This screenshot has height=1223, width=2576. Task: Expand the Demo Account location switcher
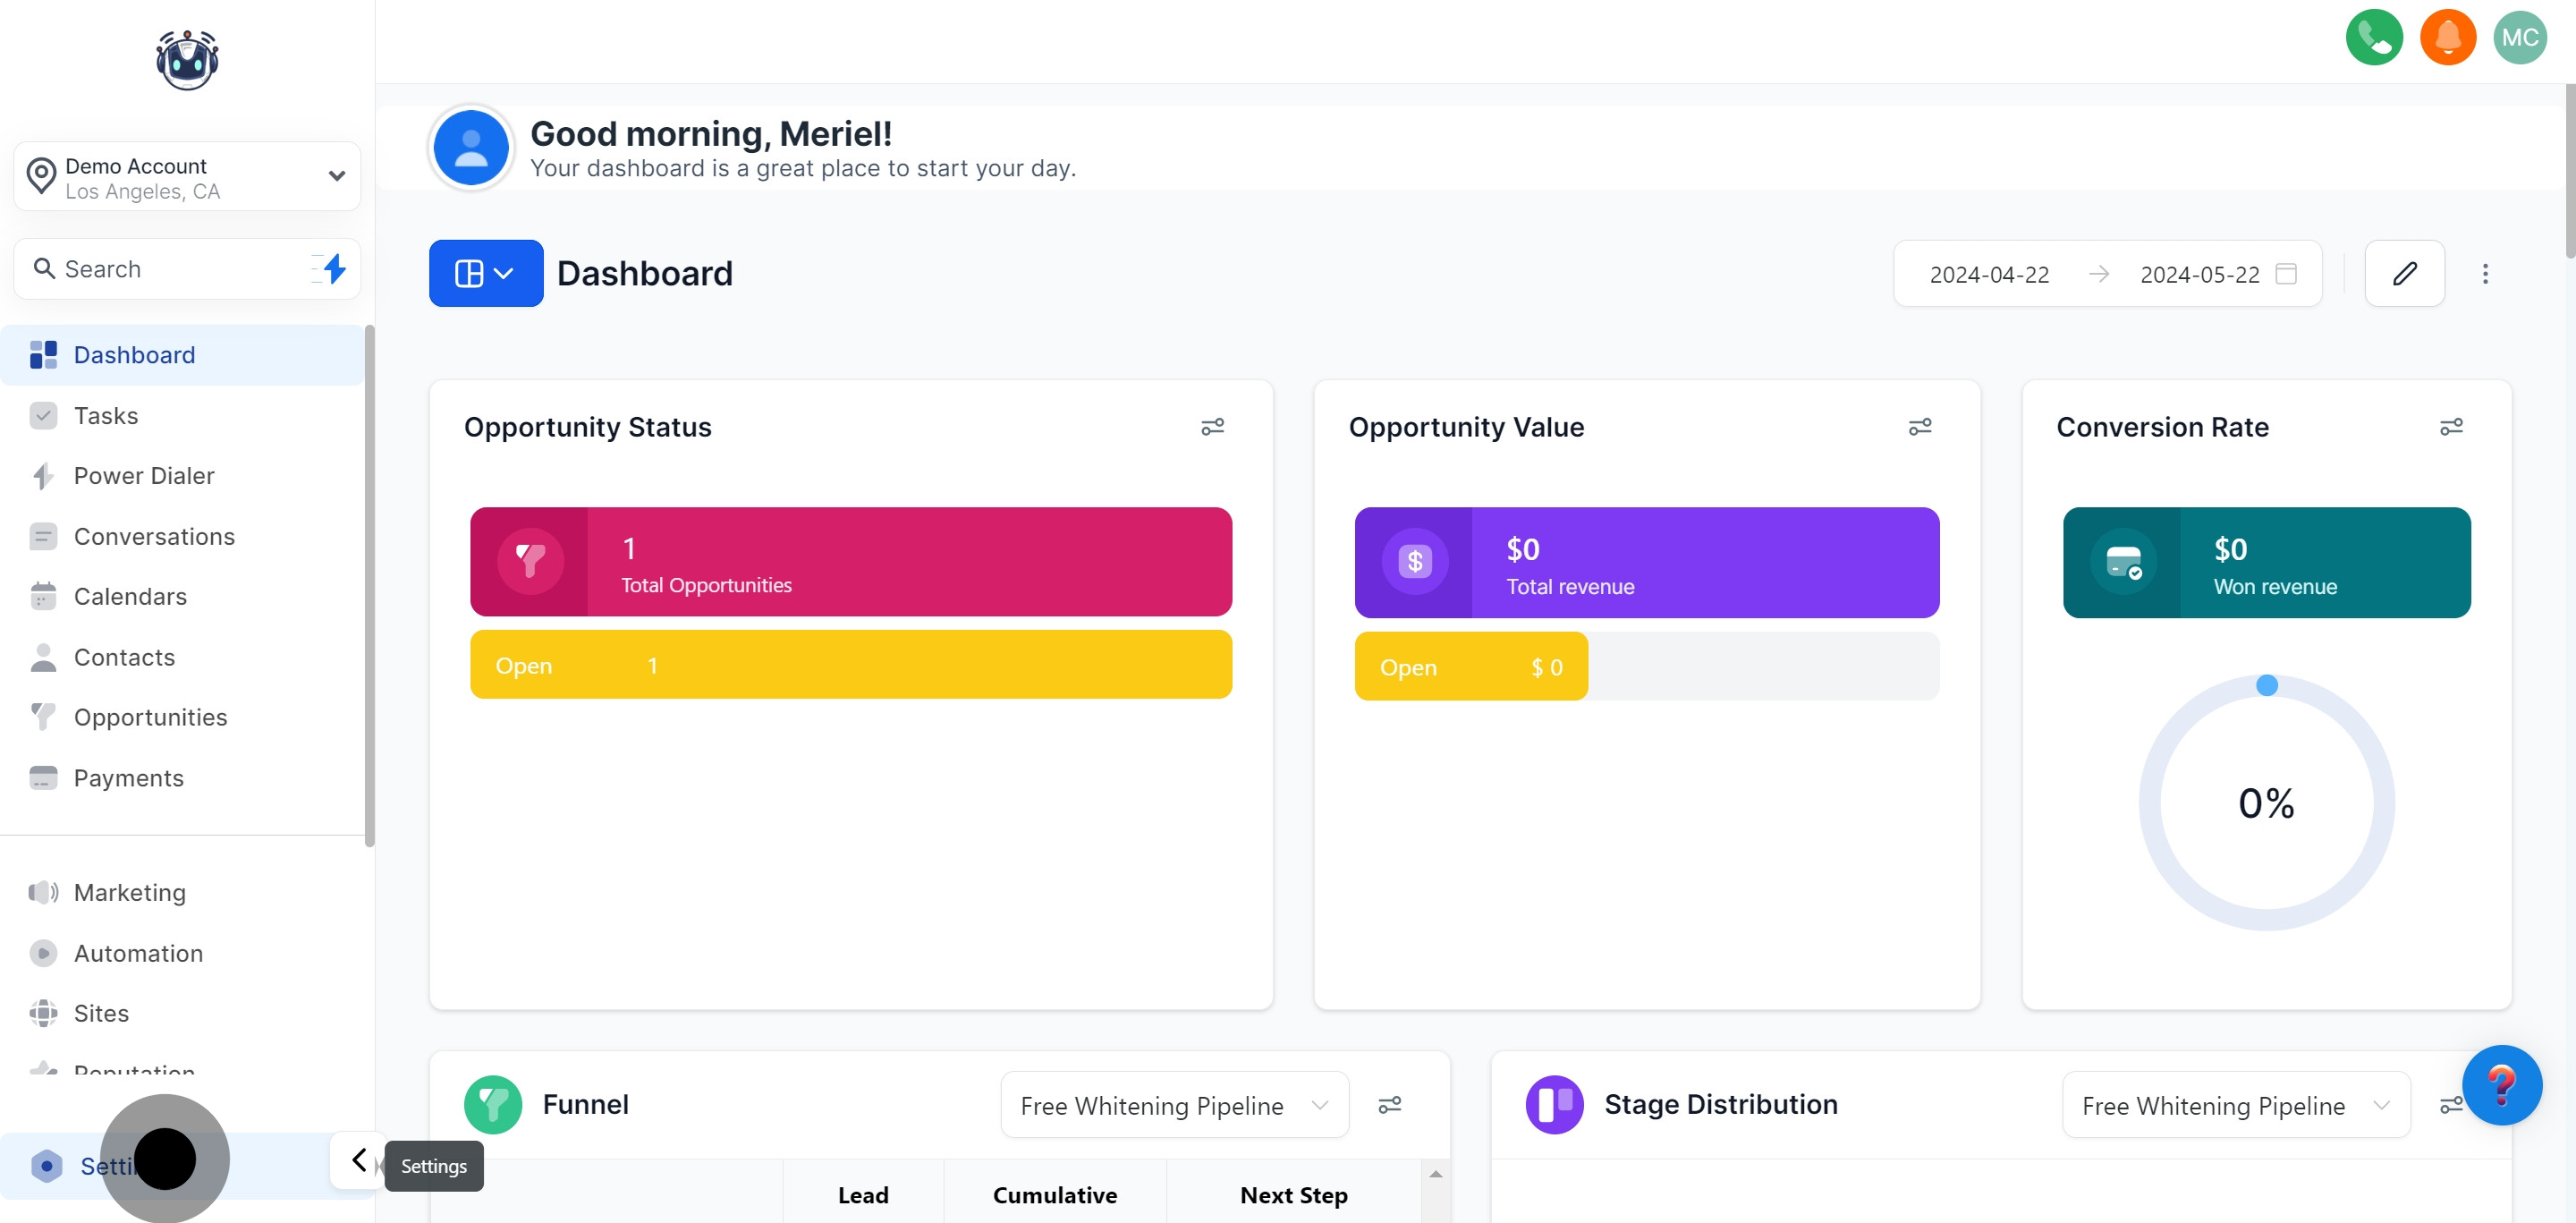click(187, 177)
